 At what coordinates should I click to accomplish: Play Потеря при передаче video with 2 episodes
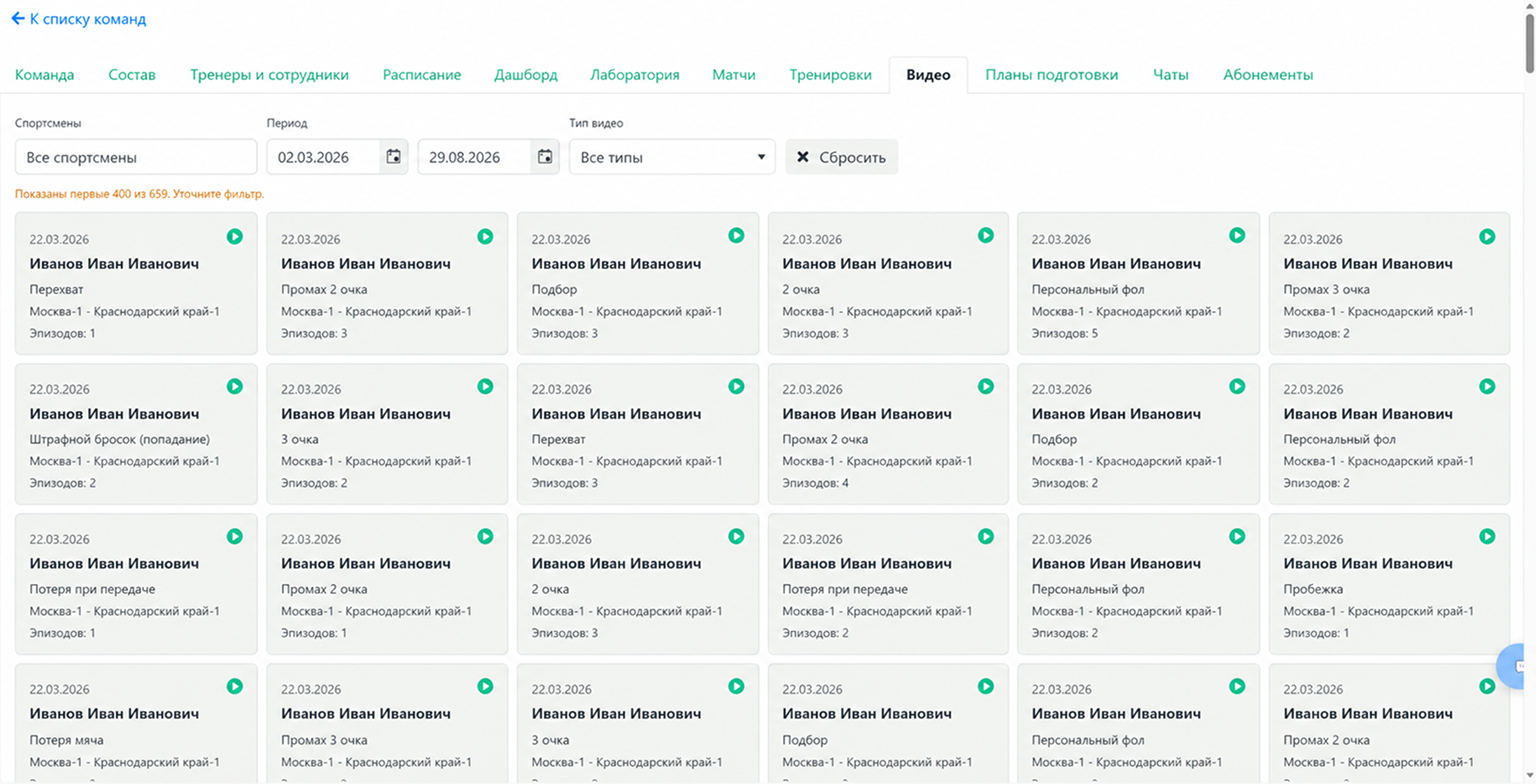[985, 536]
